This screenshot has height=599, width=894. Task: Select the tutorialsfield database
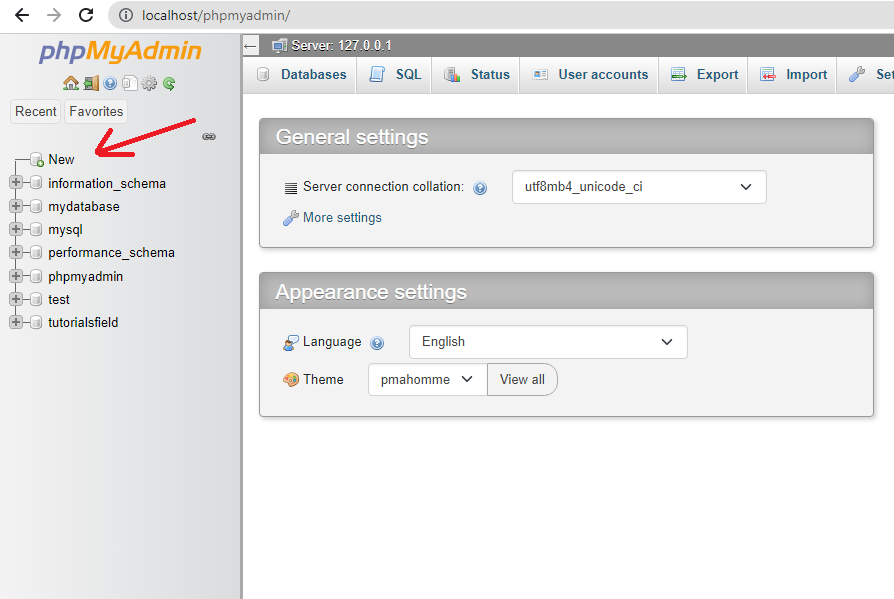[83, 323]
